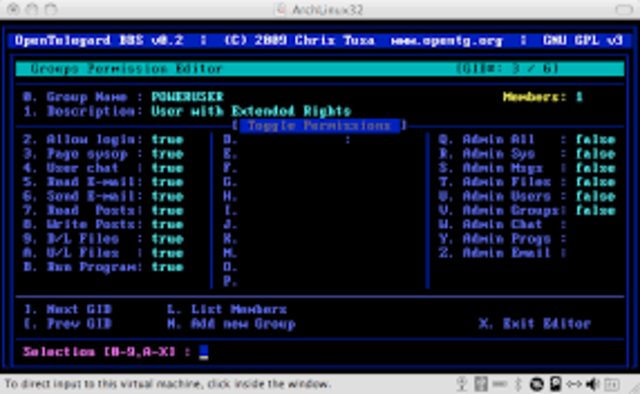
Task: Click the 'Read Posts' true value
Action: pos(167,211)
